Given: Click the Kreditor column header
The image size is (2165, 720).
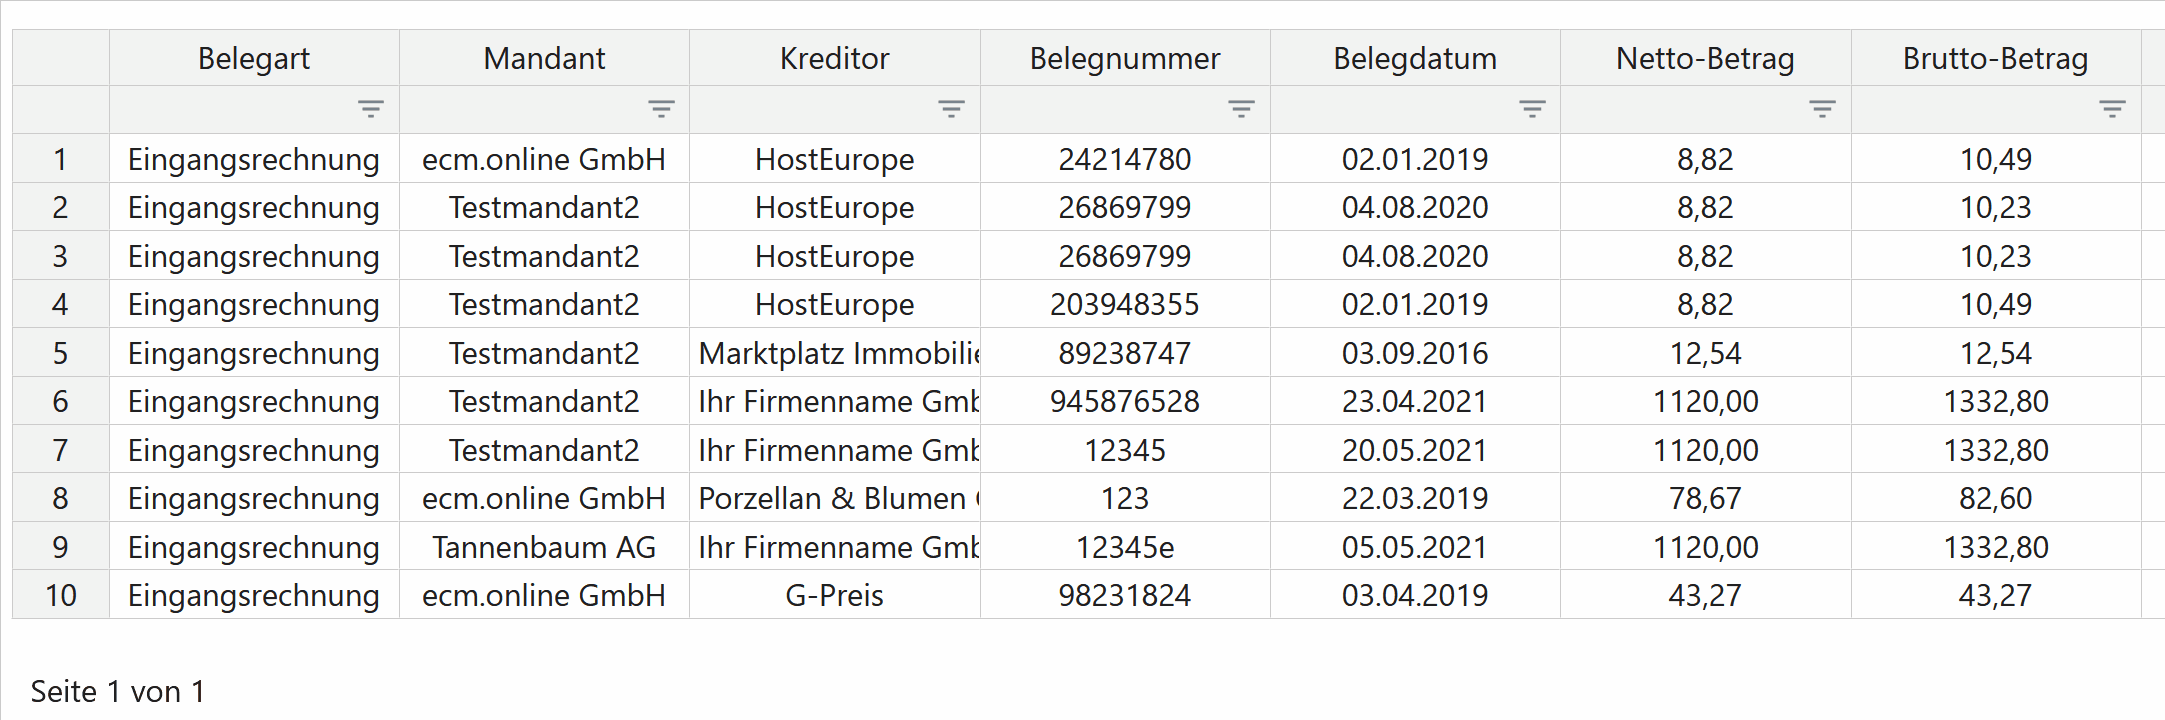Looking at the screenshot, I should click(835, 58).
